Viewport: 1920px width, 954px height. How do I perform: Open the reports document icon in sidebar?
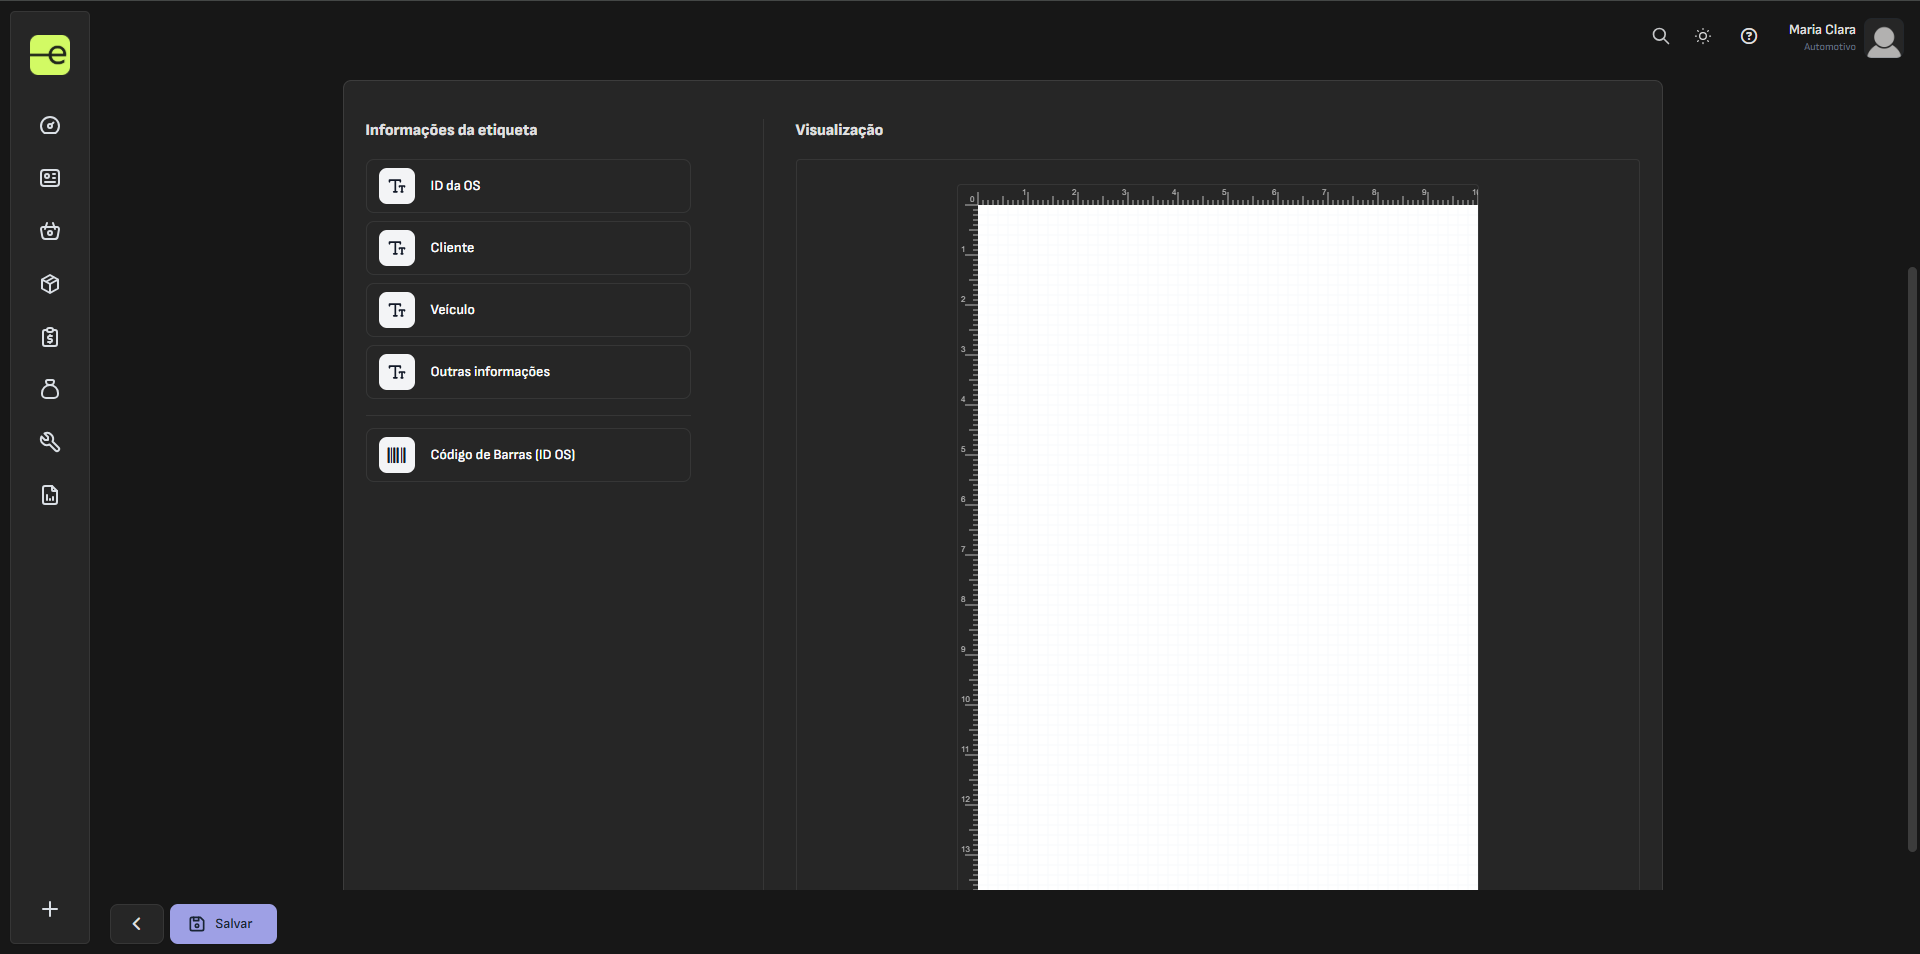50,495
